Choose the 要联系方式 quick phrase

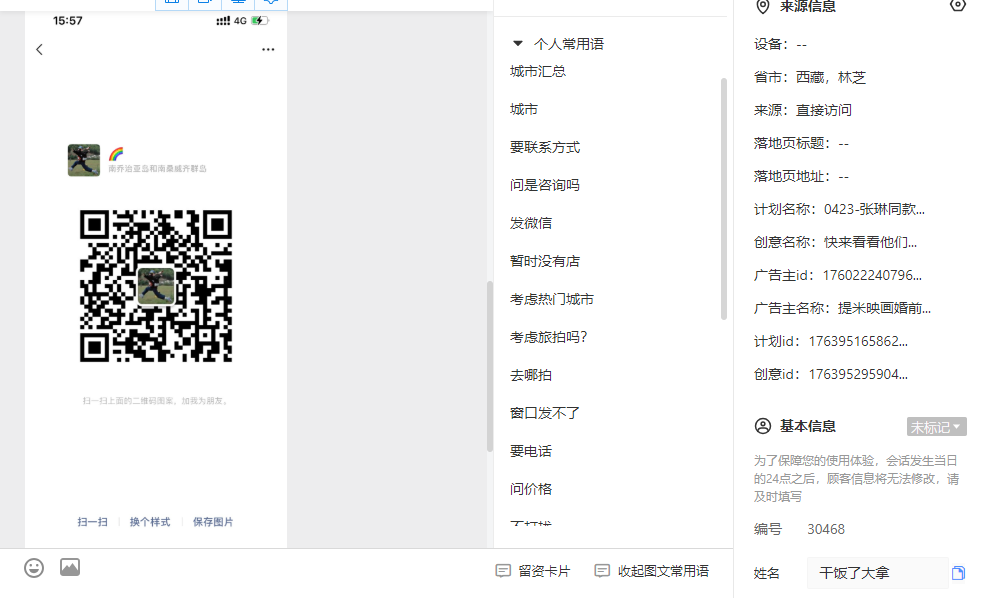coord(545,147)
